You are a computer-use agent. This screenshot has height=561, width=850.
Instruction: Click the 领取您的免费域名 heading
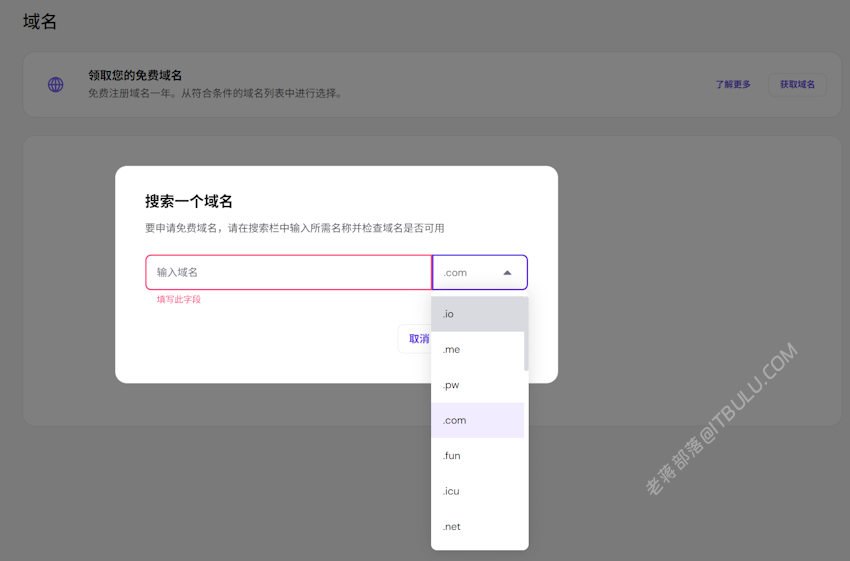tap(135, 75)
